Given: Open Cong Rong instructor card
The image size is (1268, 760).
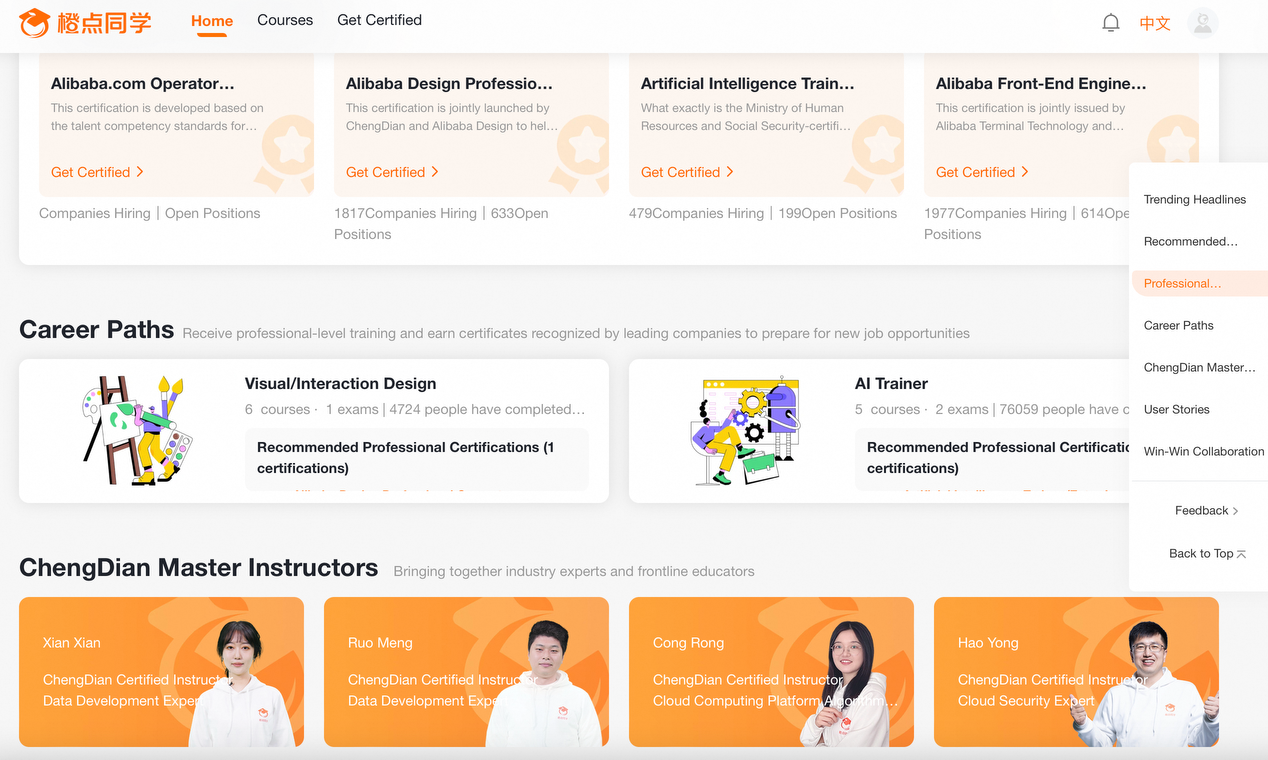Looking at the screenshot, I should coord(771,671).
